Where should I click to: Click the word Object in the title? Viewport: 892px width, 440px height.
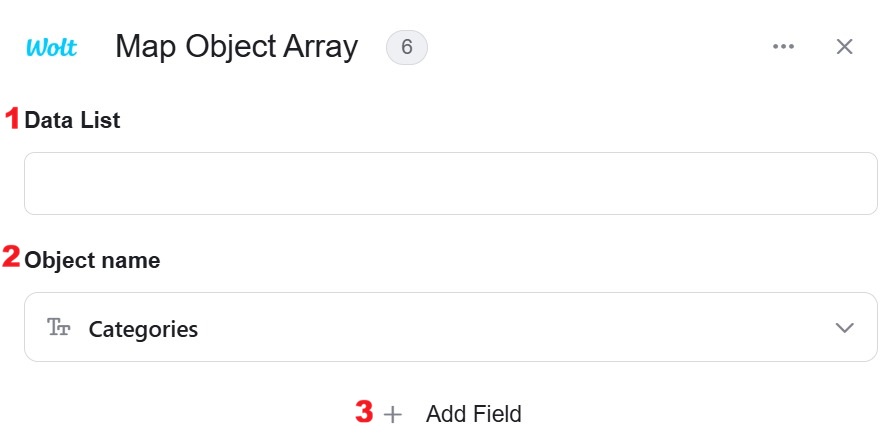(x=231, y=47)
